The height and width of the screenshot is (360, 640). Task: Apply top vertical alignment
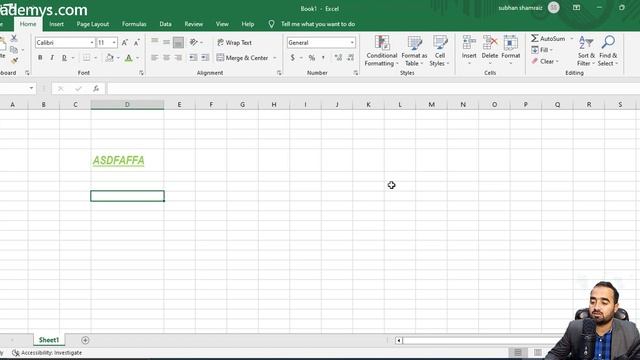(x=155, y=41)
